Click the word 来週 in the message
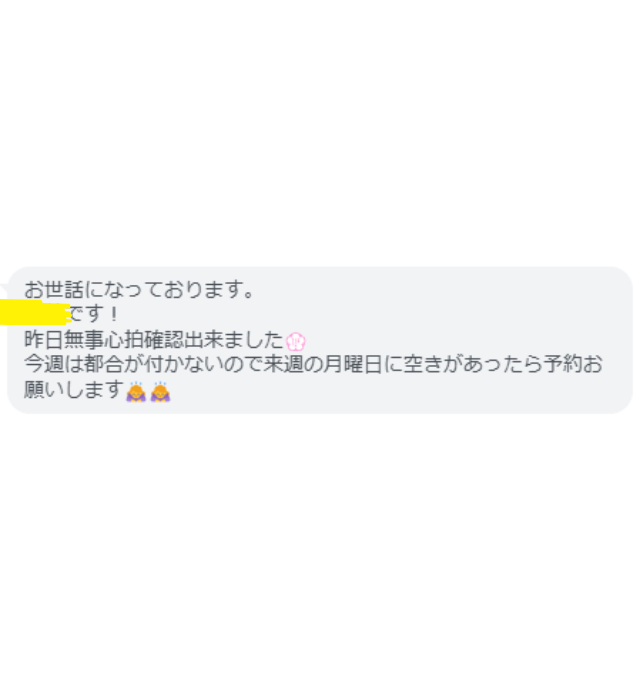The image size is (640, 680). point(283,364)
